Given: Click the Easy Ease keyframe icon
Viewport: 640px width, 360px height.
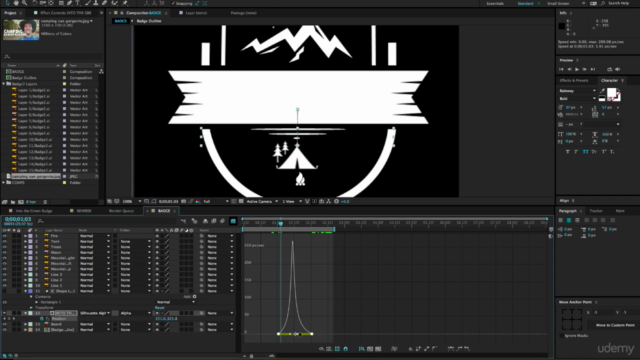Looking at the screenshot, I should [451, 349].
